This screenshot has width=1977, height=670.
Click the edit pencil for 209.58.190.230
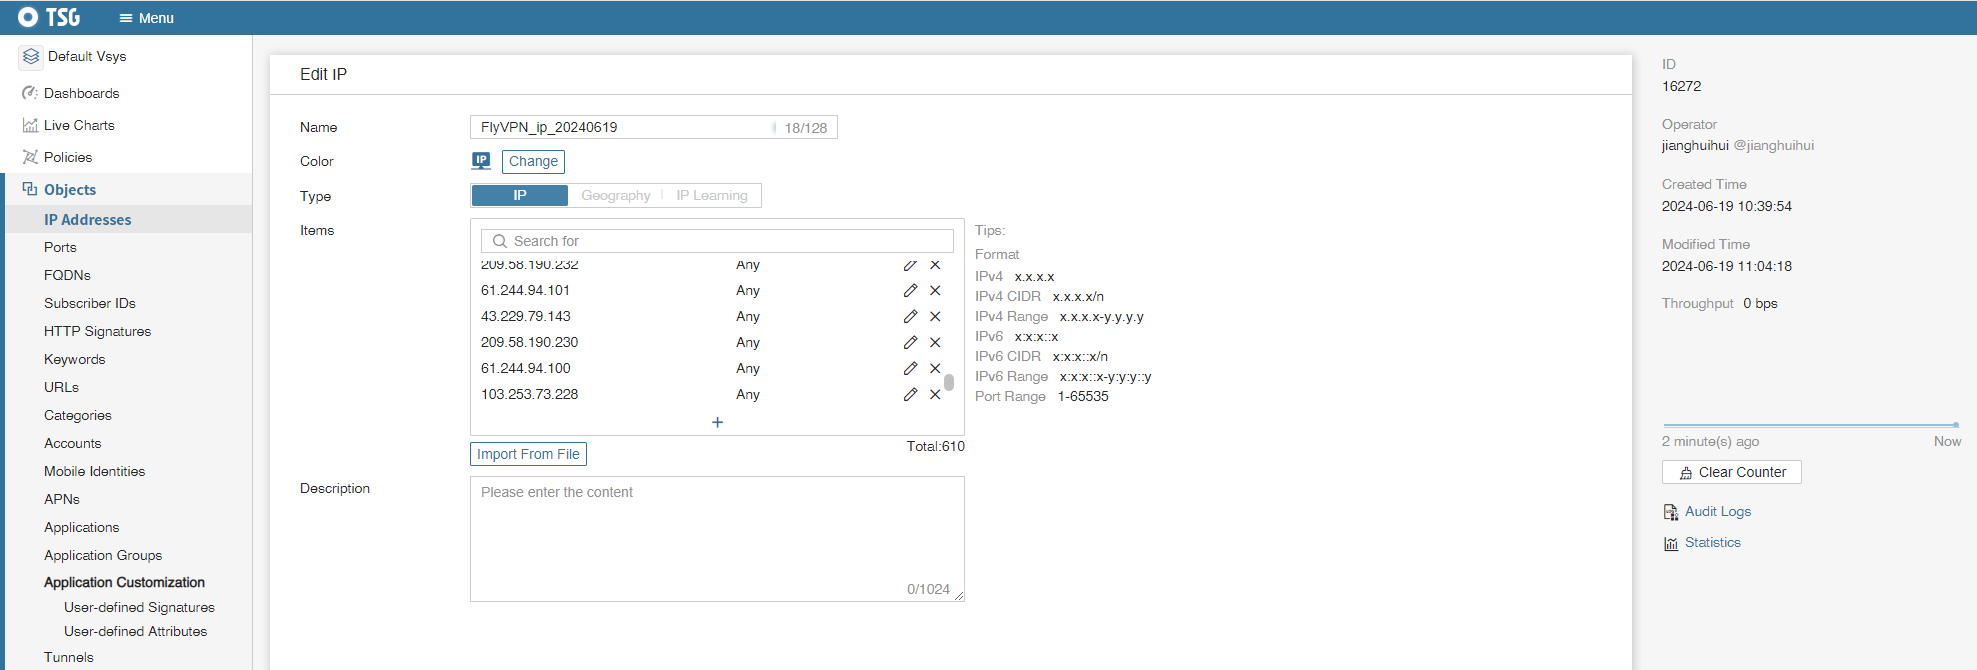[x=910, y=342]
